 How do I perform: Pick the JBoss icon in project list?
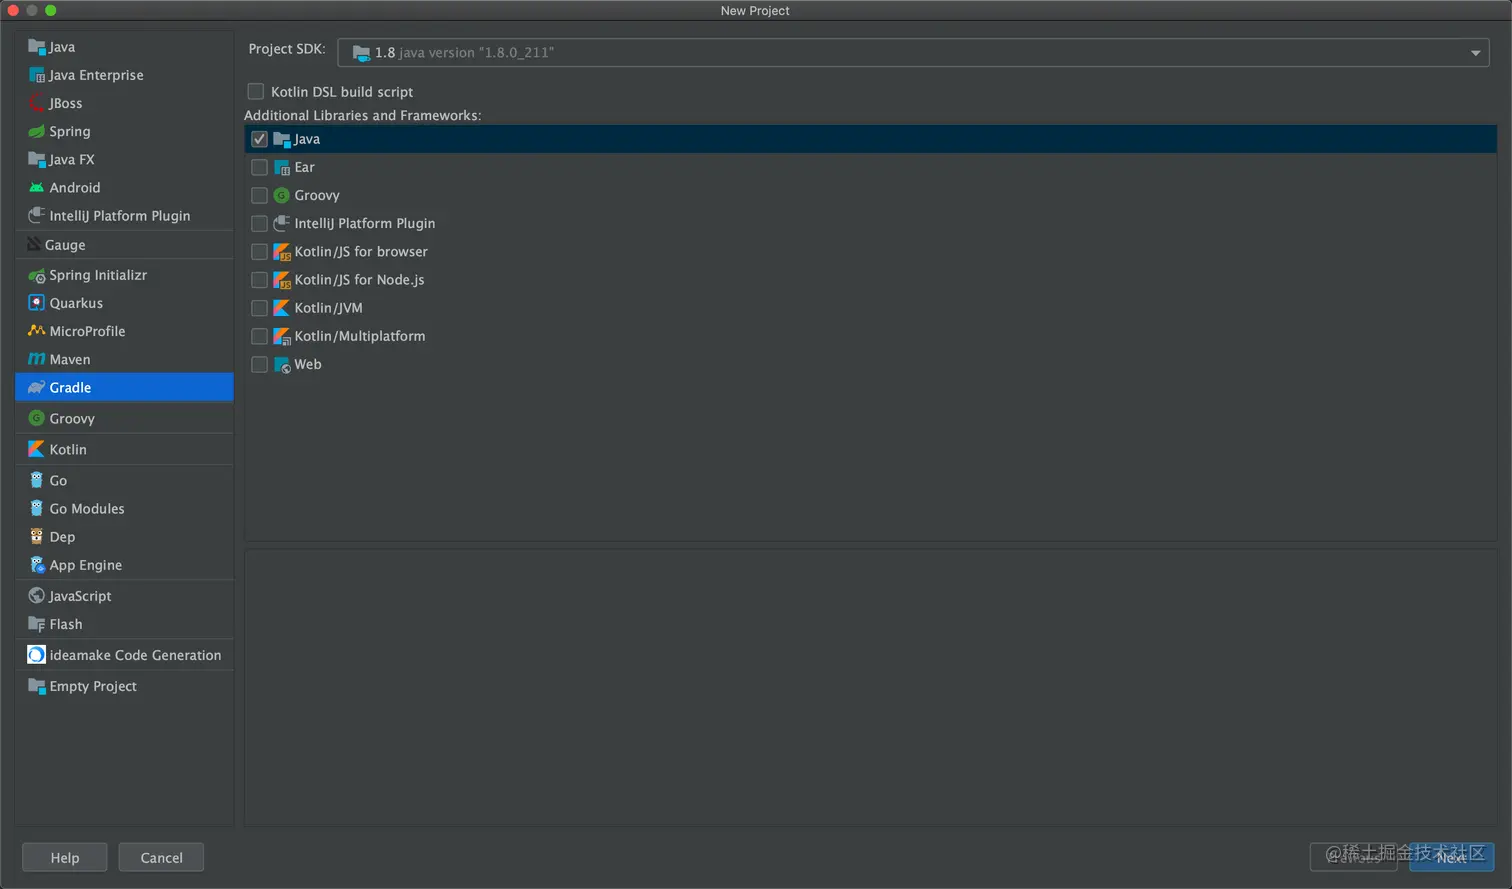37,103
